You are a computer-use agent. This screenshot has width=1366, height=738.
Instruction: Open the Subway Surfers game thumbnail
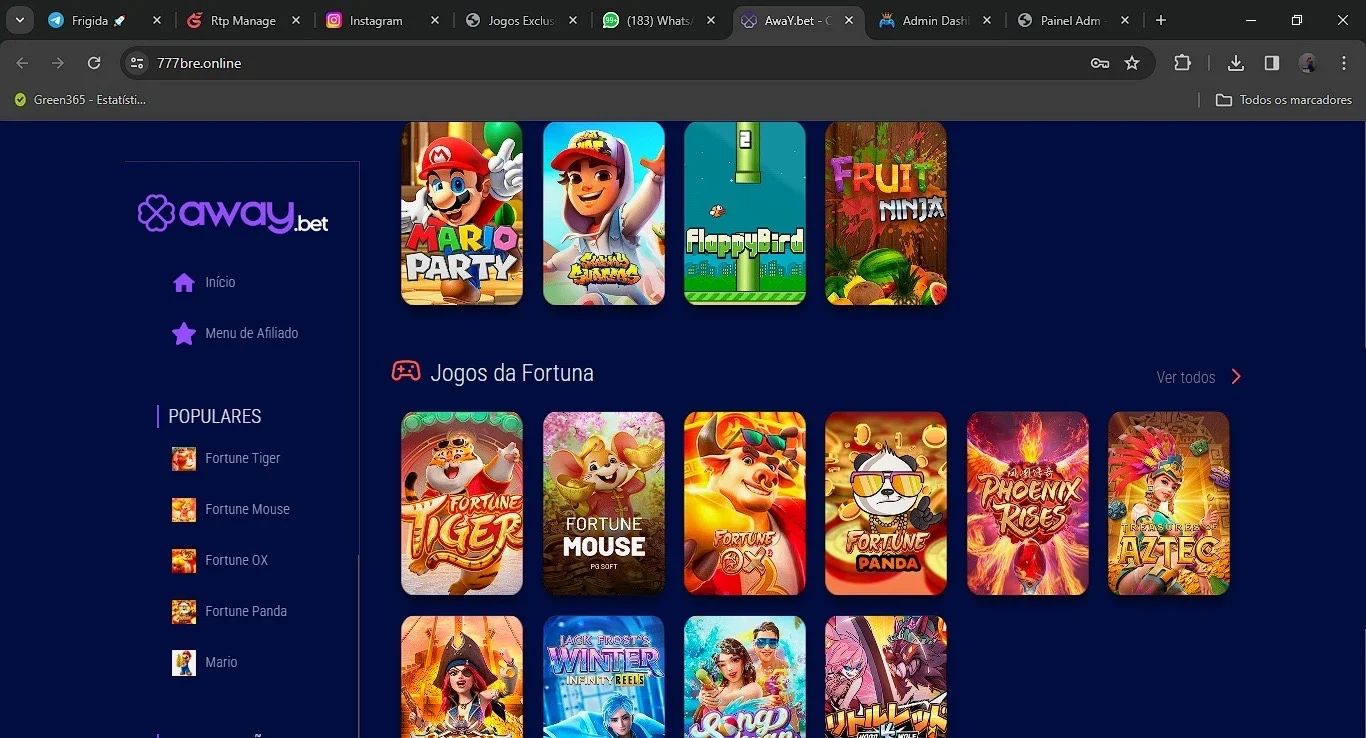[604, 213]
